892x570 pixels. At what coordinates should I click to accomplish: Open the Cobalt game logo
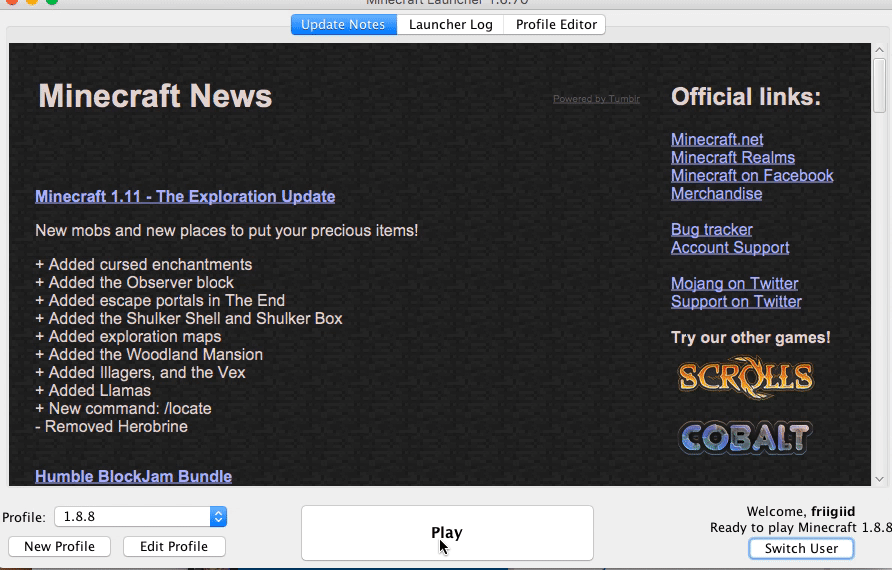coord(746,437)
